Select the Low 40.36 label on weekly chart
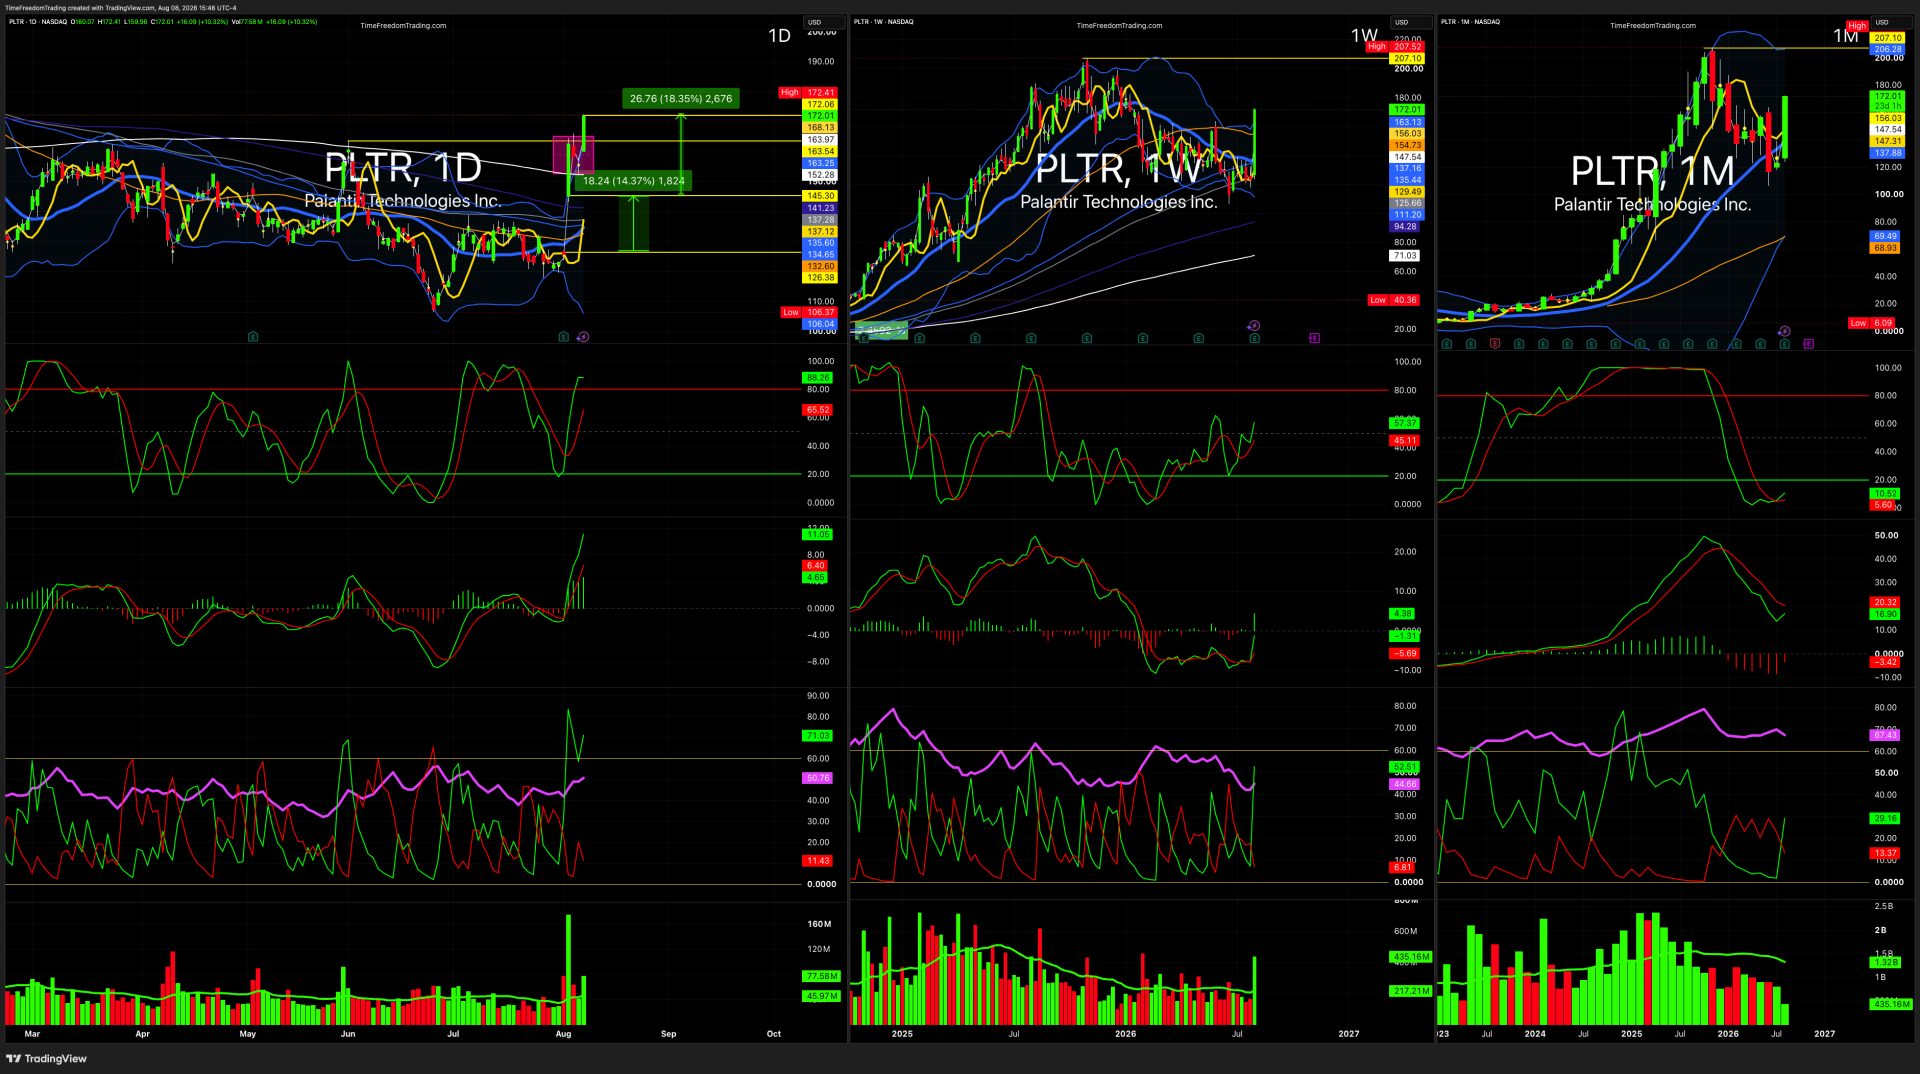The width and height of the screenshot is (1920, 1074). pyautogui.click(x=1394, y=300)
